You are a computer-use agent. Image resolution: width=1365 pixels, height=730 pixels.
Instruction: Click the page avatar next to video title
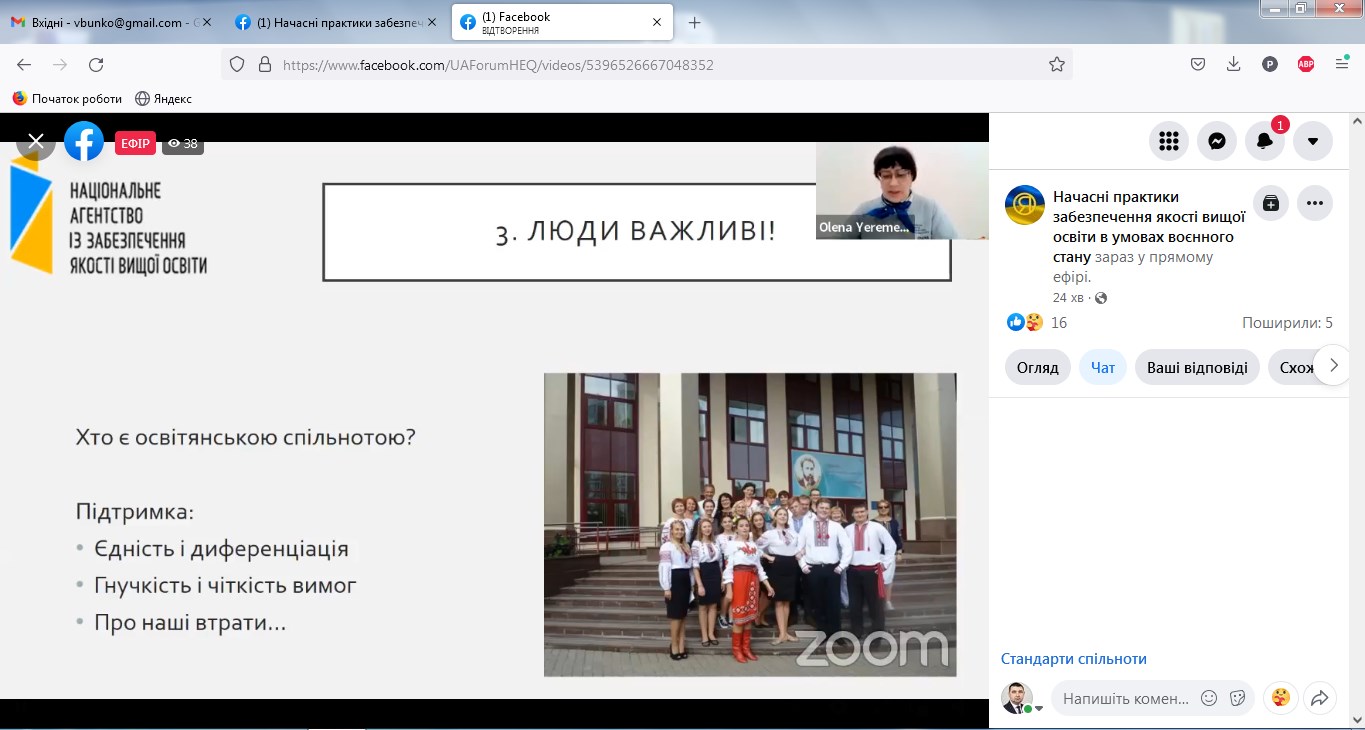(x=1025, y=205)
